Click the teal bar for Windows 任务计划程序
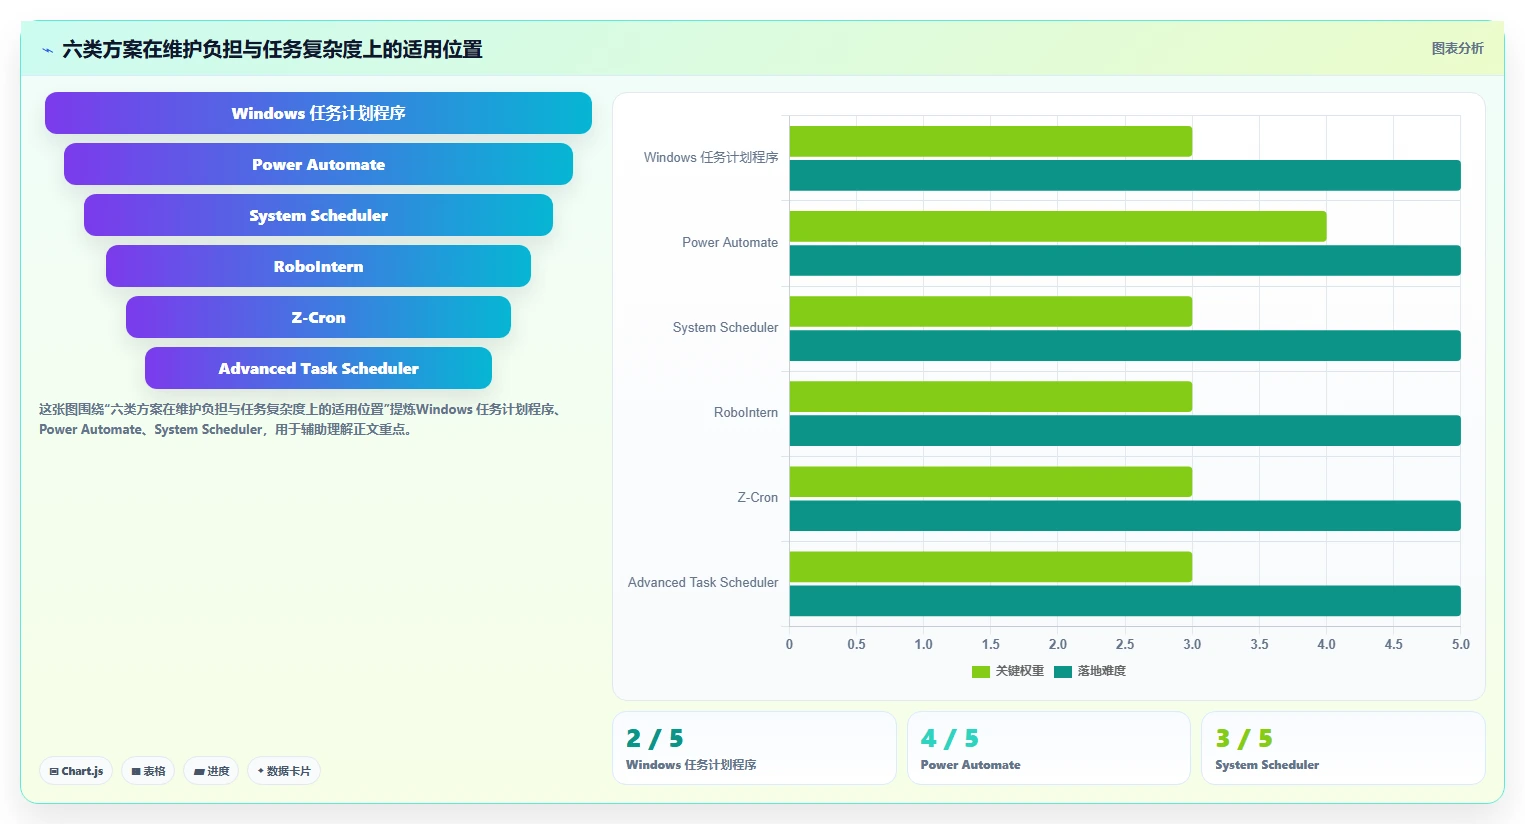Screen dimensions: 1525x824 coord(1125,175)
